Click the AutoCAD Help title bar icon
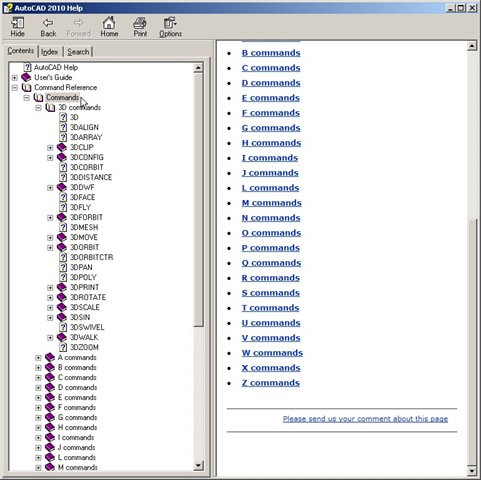Image resolution: width=481 pixels, height=480 pixels. pyautogui.click(x=8, y=8)
